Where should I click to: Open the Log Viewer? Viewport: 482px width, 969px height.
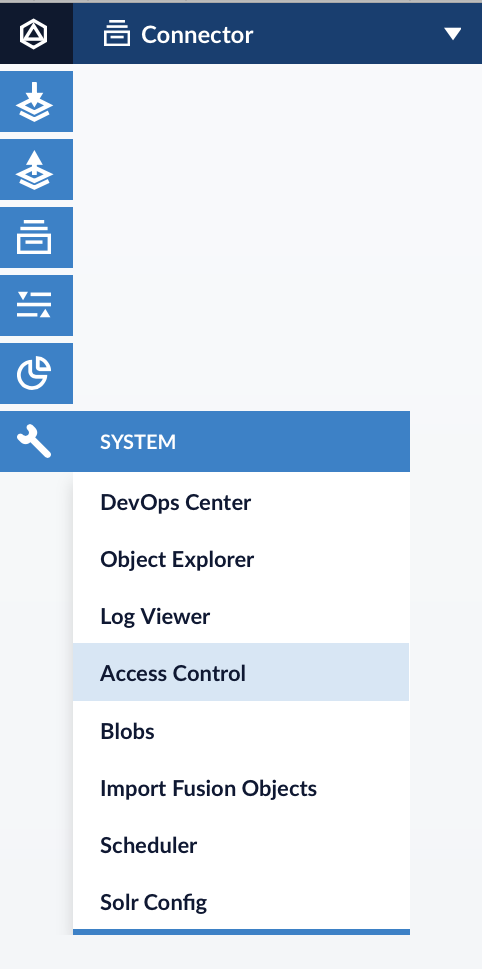[241, 616]
